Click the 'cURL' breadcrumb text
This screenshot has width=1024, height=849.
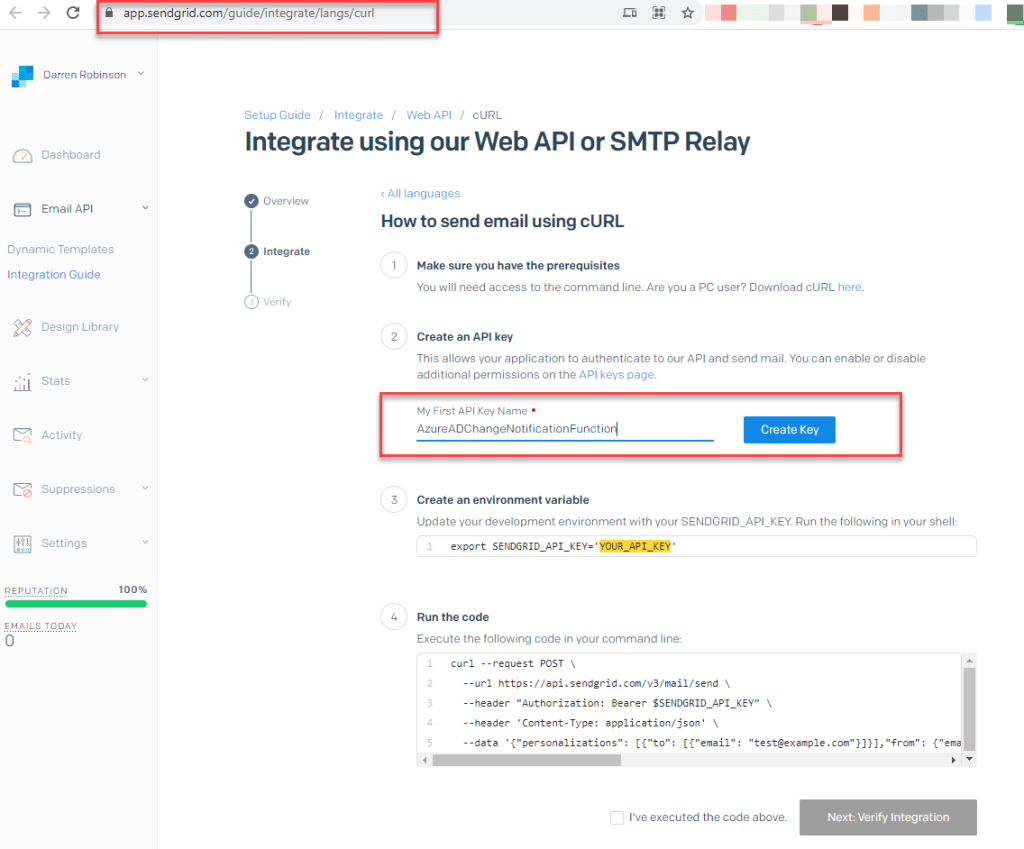(x=487, y=115)
